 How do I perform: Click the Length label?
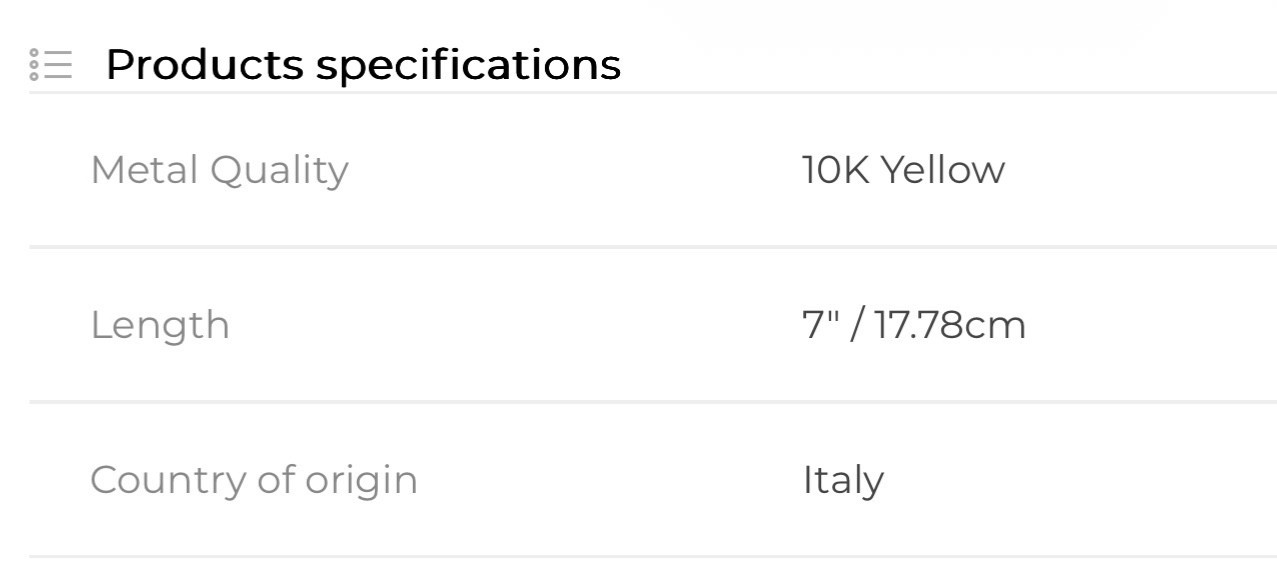pyautogui.click(x=160, y=325)
